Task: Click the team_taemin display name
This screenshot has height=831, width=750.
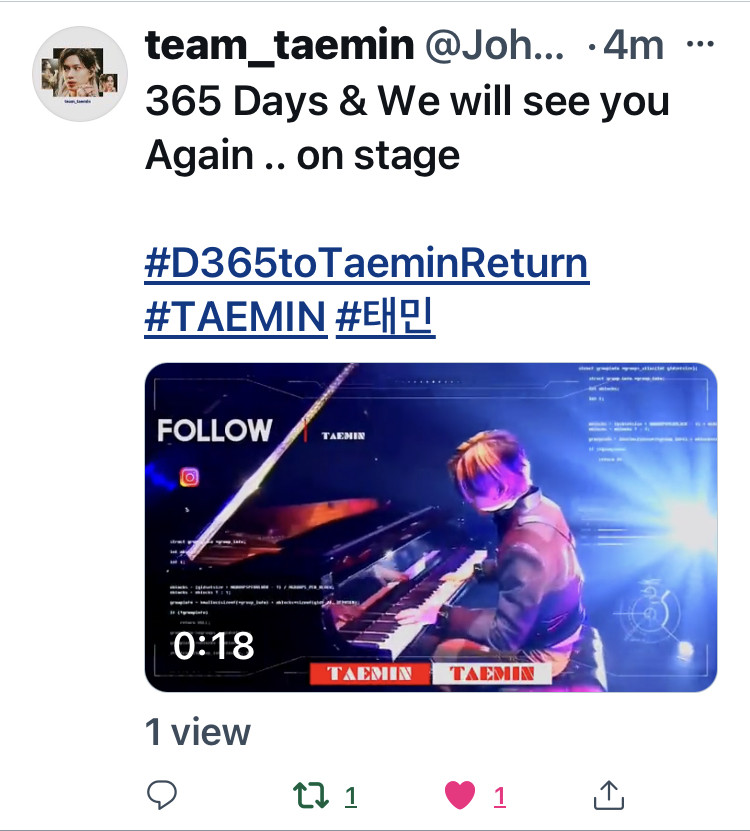Action: pyautogui.click(x=279, y=46)
